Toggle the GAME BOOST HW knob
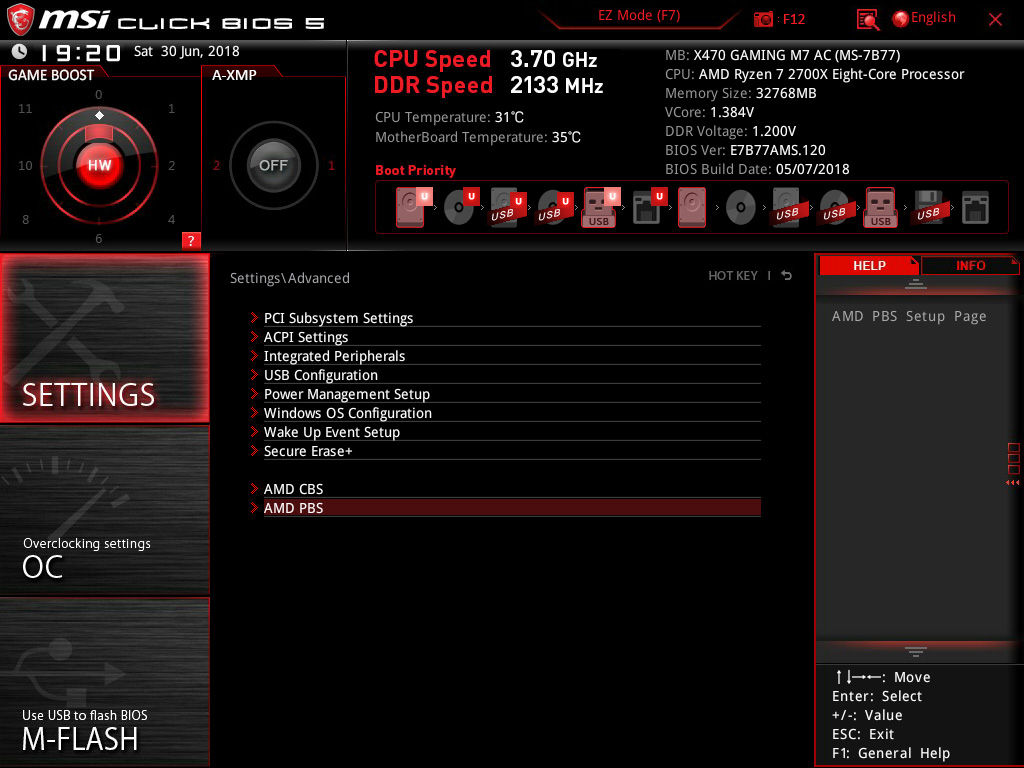Screen dimensions: 1024x768 (x=99, y=165)
